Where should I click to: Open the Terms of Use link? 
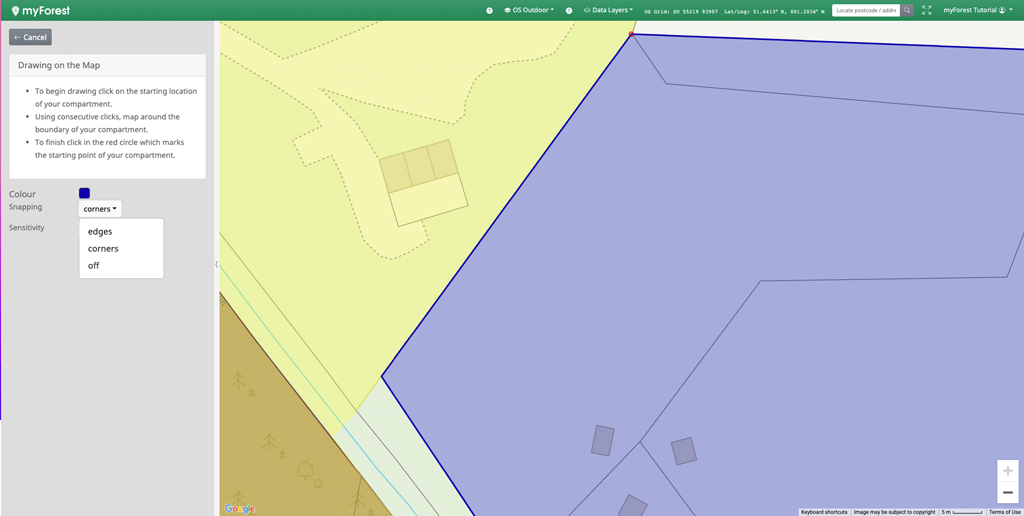tap(1004, 512)
